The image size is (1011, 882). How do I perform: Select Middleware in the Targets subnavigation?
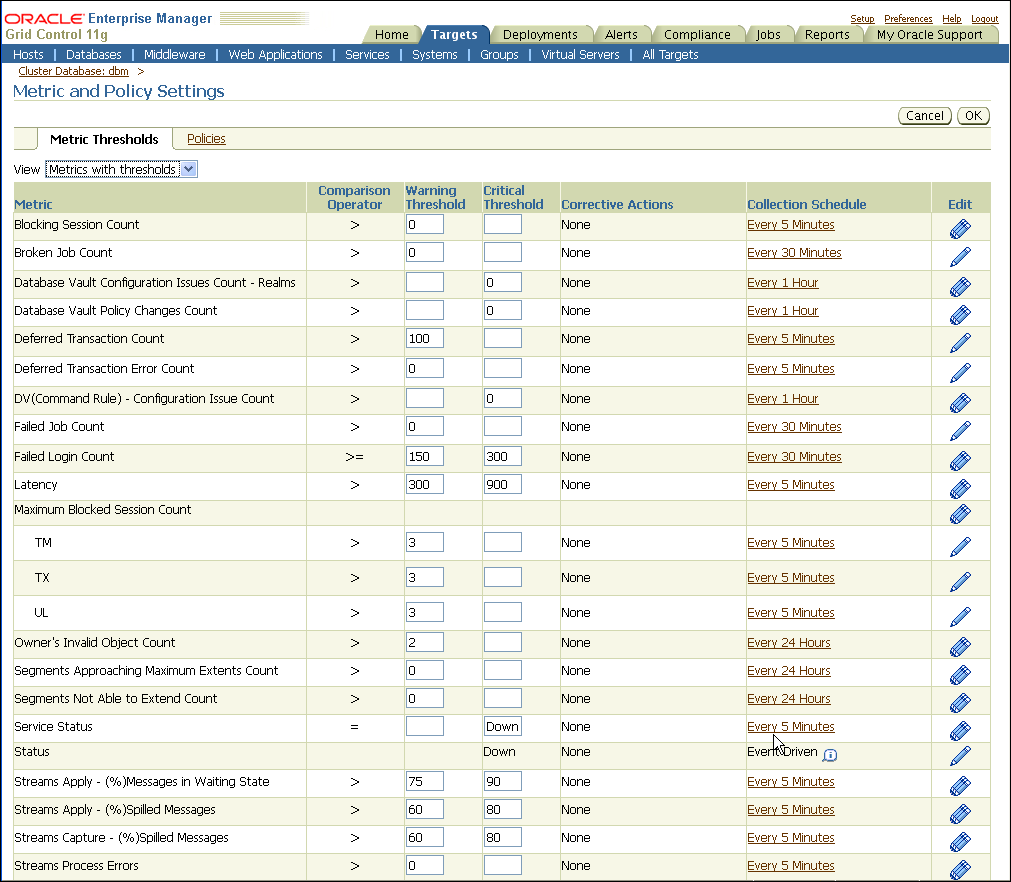(174, 55)
